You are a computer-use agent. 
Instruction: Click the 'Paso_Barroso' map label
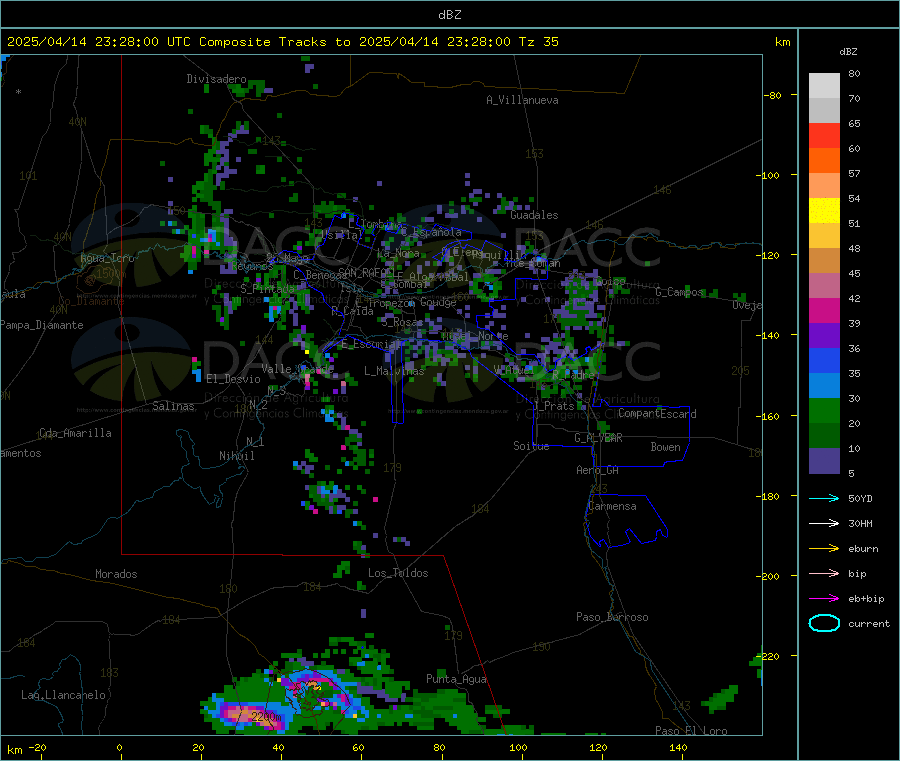(x=612, y=617)
